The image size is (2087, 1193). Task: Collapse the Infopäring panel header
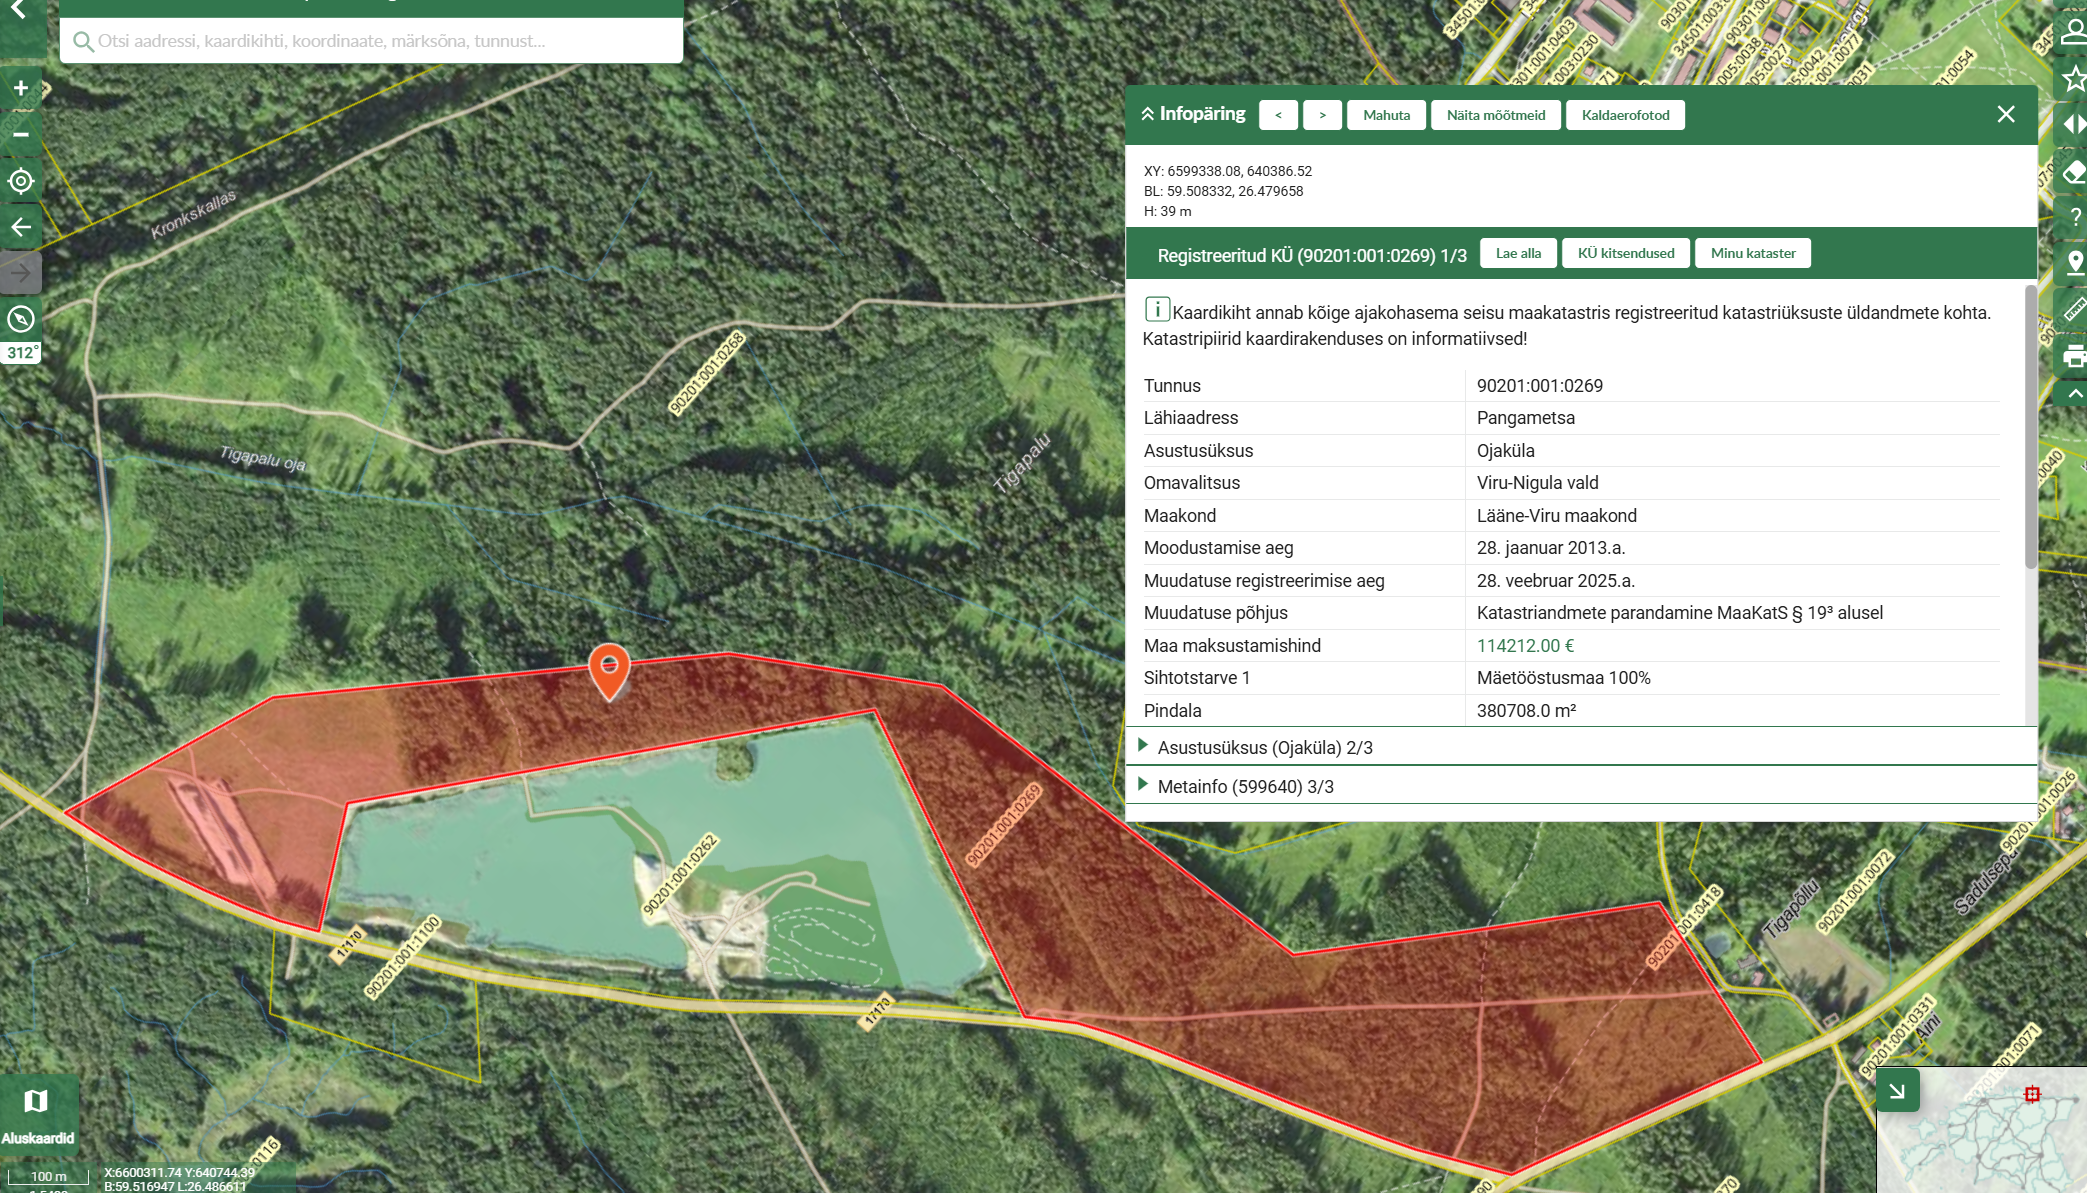(x=1192, y=114)
